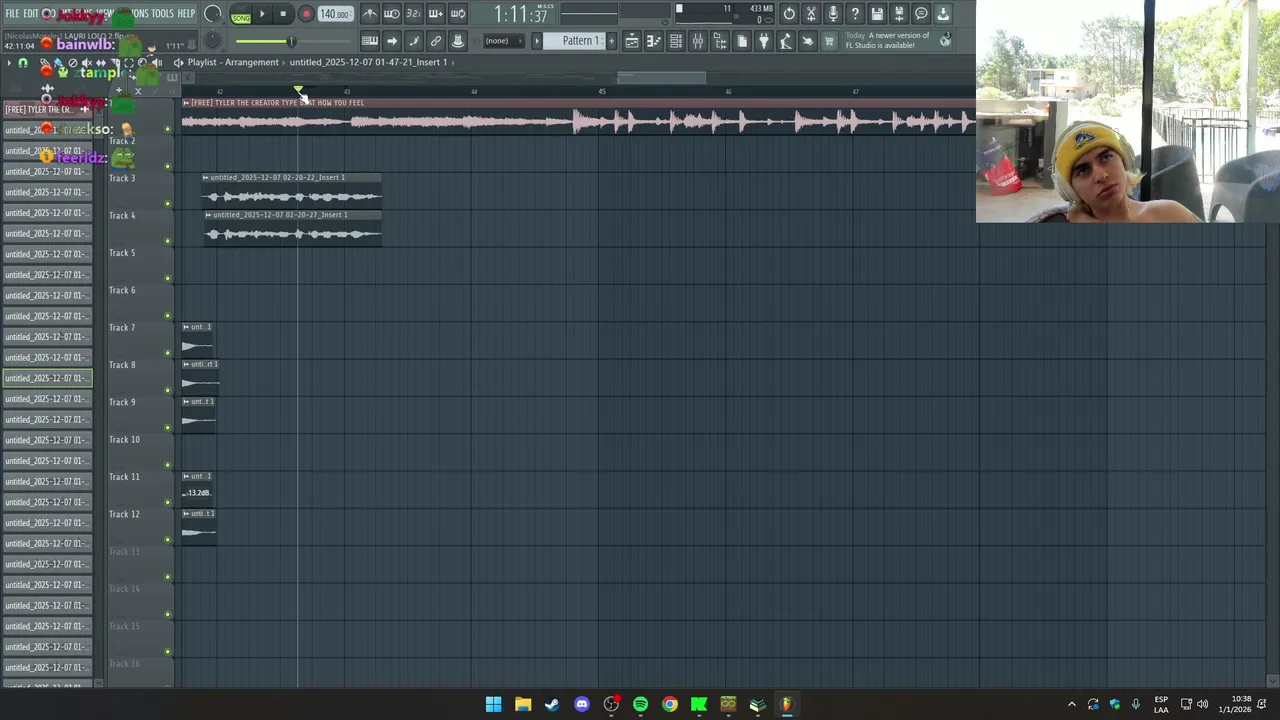Viewport: 1280px width, 720px height.
Task: Click the microphone one-click recording icon
Action: [x=833, y=14]
